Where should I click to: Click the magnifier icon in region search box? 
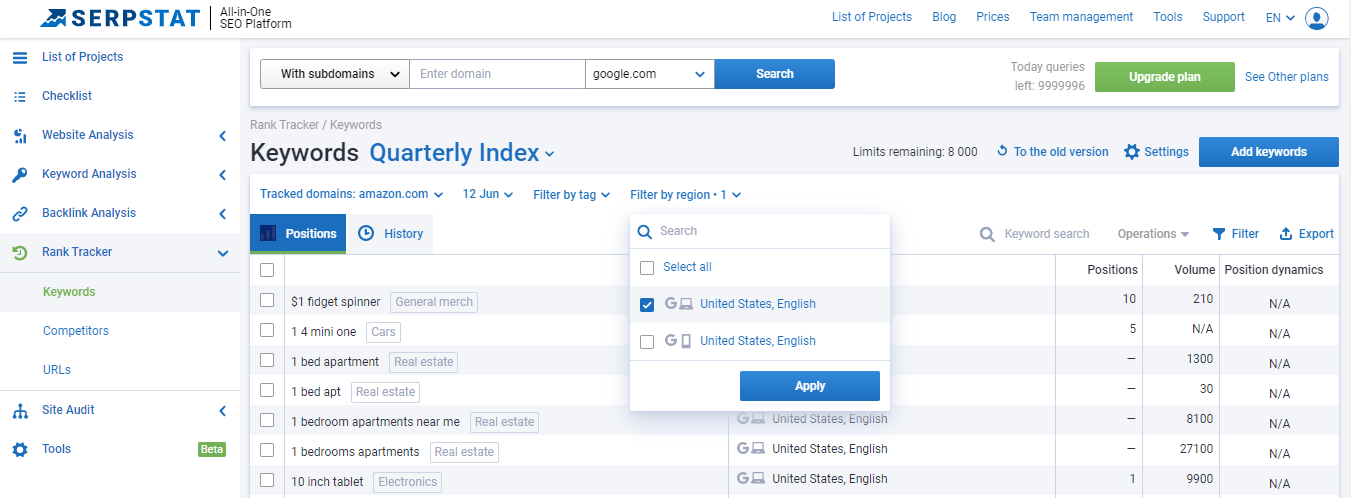pyautogui.click(x=645, y=231)
